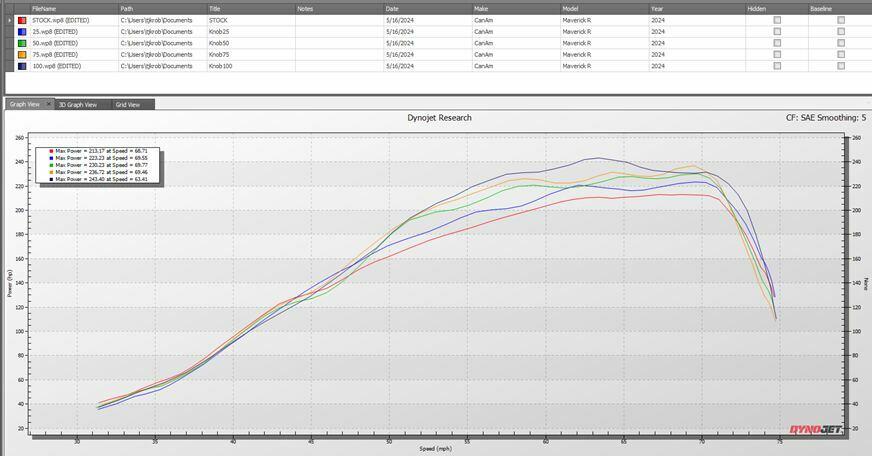
Task: Set the STOCK run as Baseline
Action: 841,20
